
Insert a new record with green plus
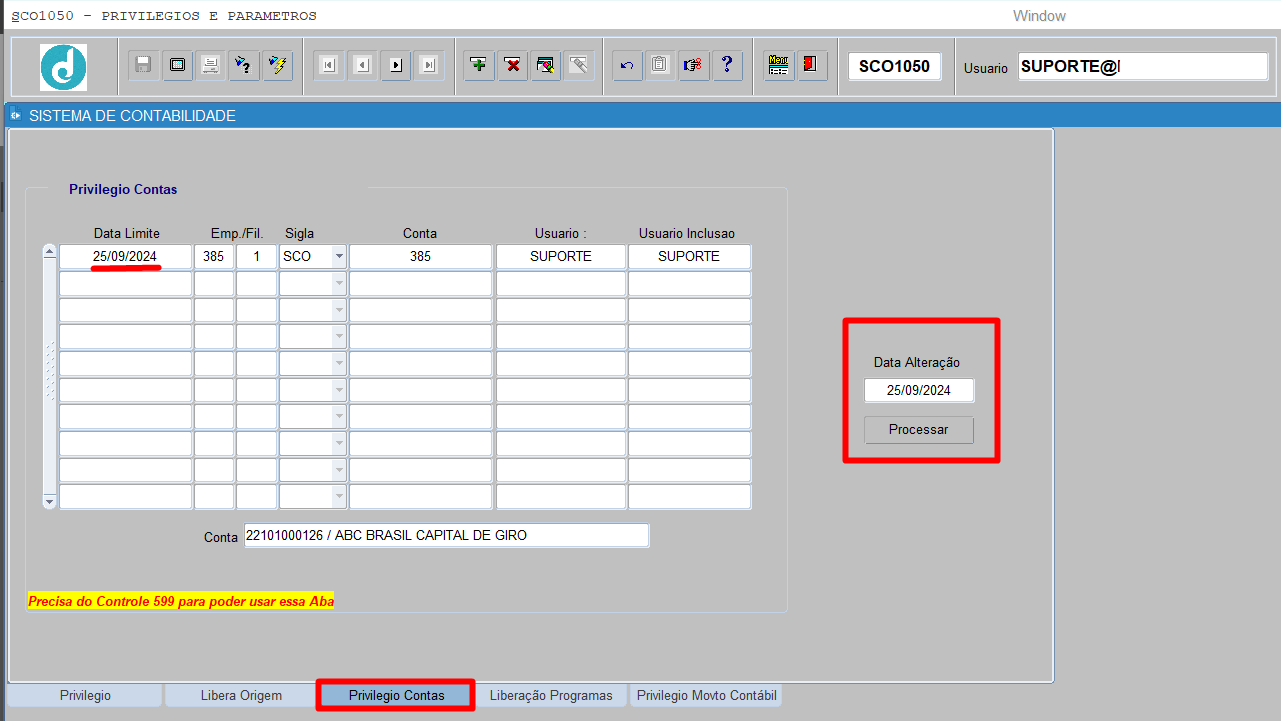(480, 65)
